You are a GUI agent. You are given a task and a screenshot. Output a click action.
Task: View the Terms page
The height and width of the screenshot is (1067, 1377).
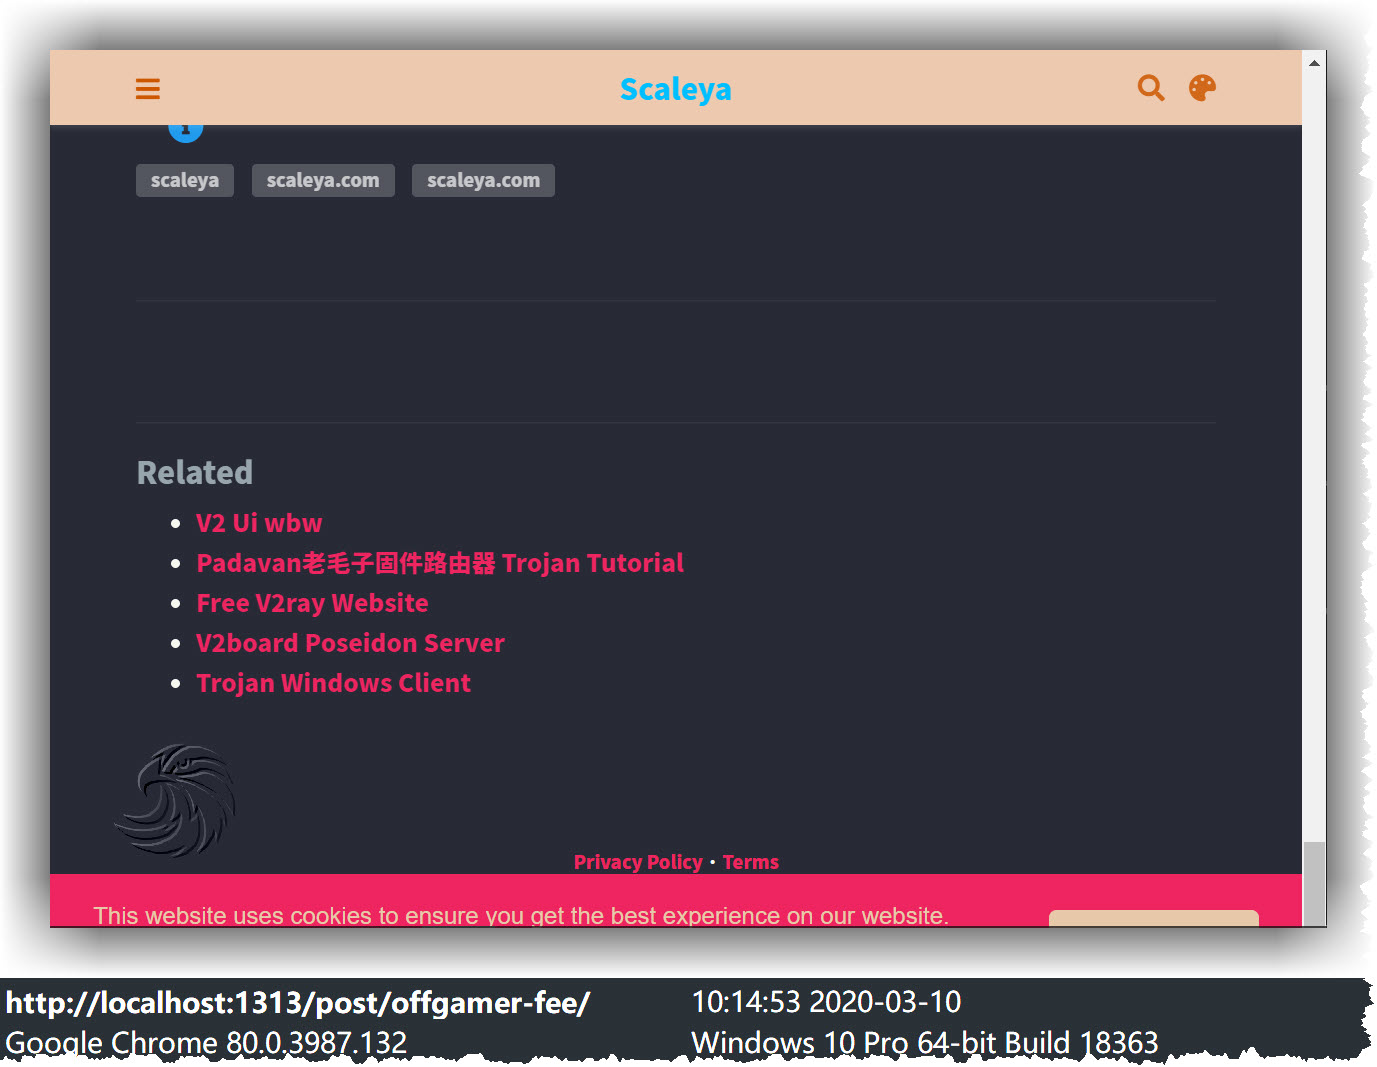750,862
